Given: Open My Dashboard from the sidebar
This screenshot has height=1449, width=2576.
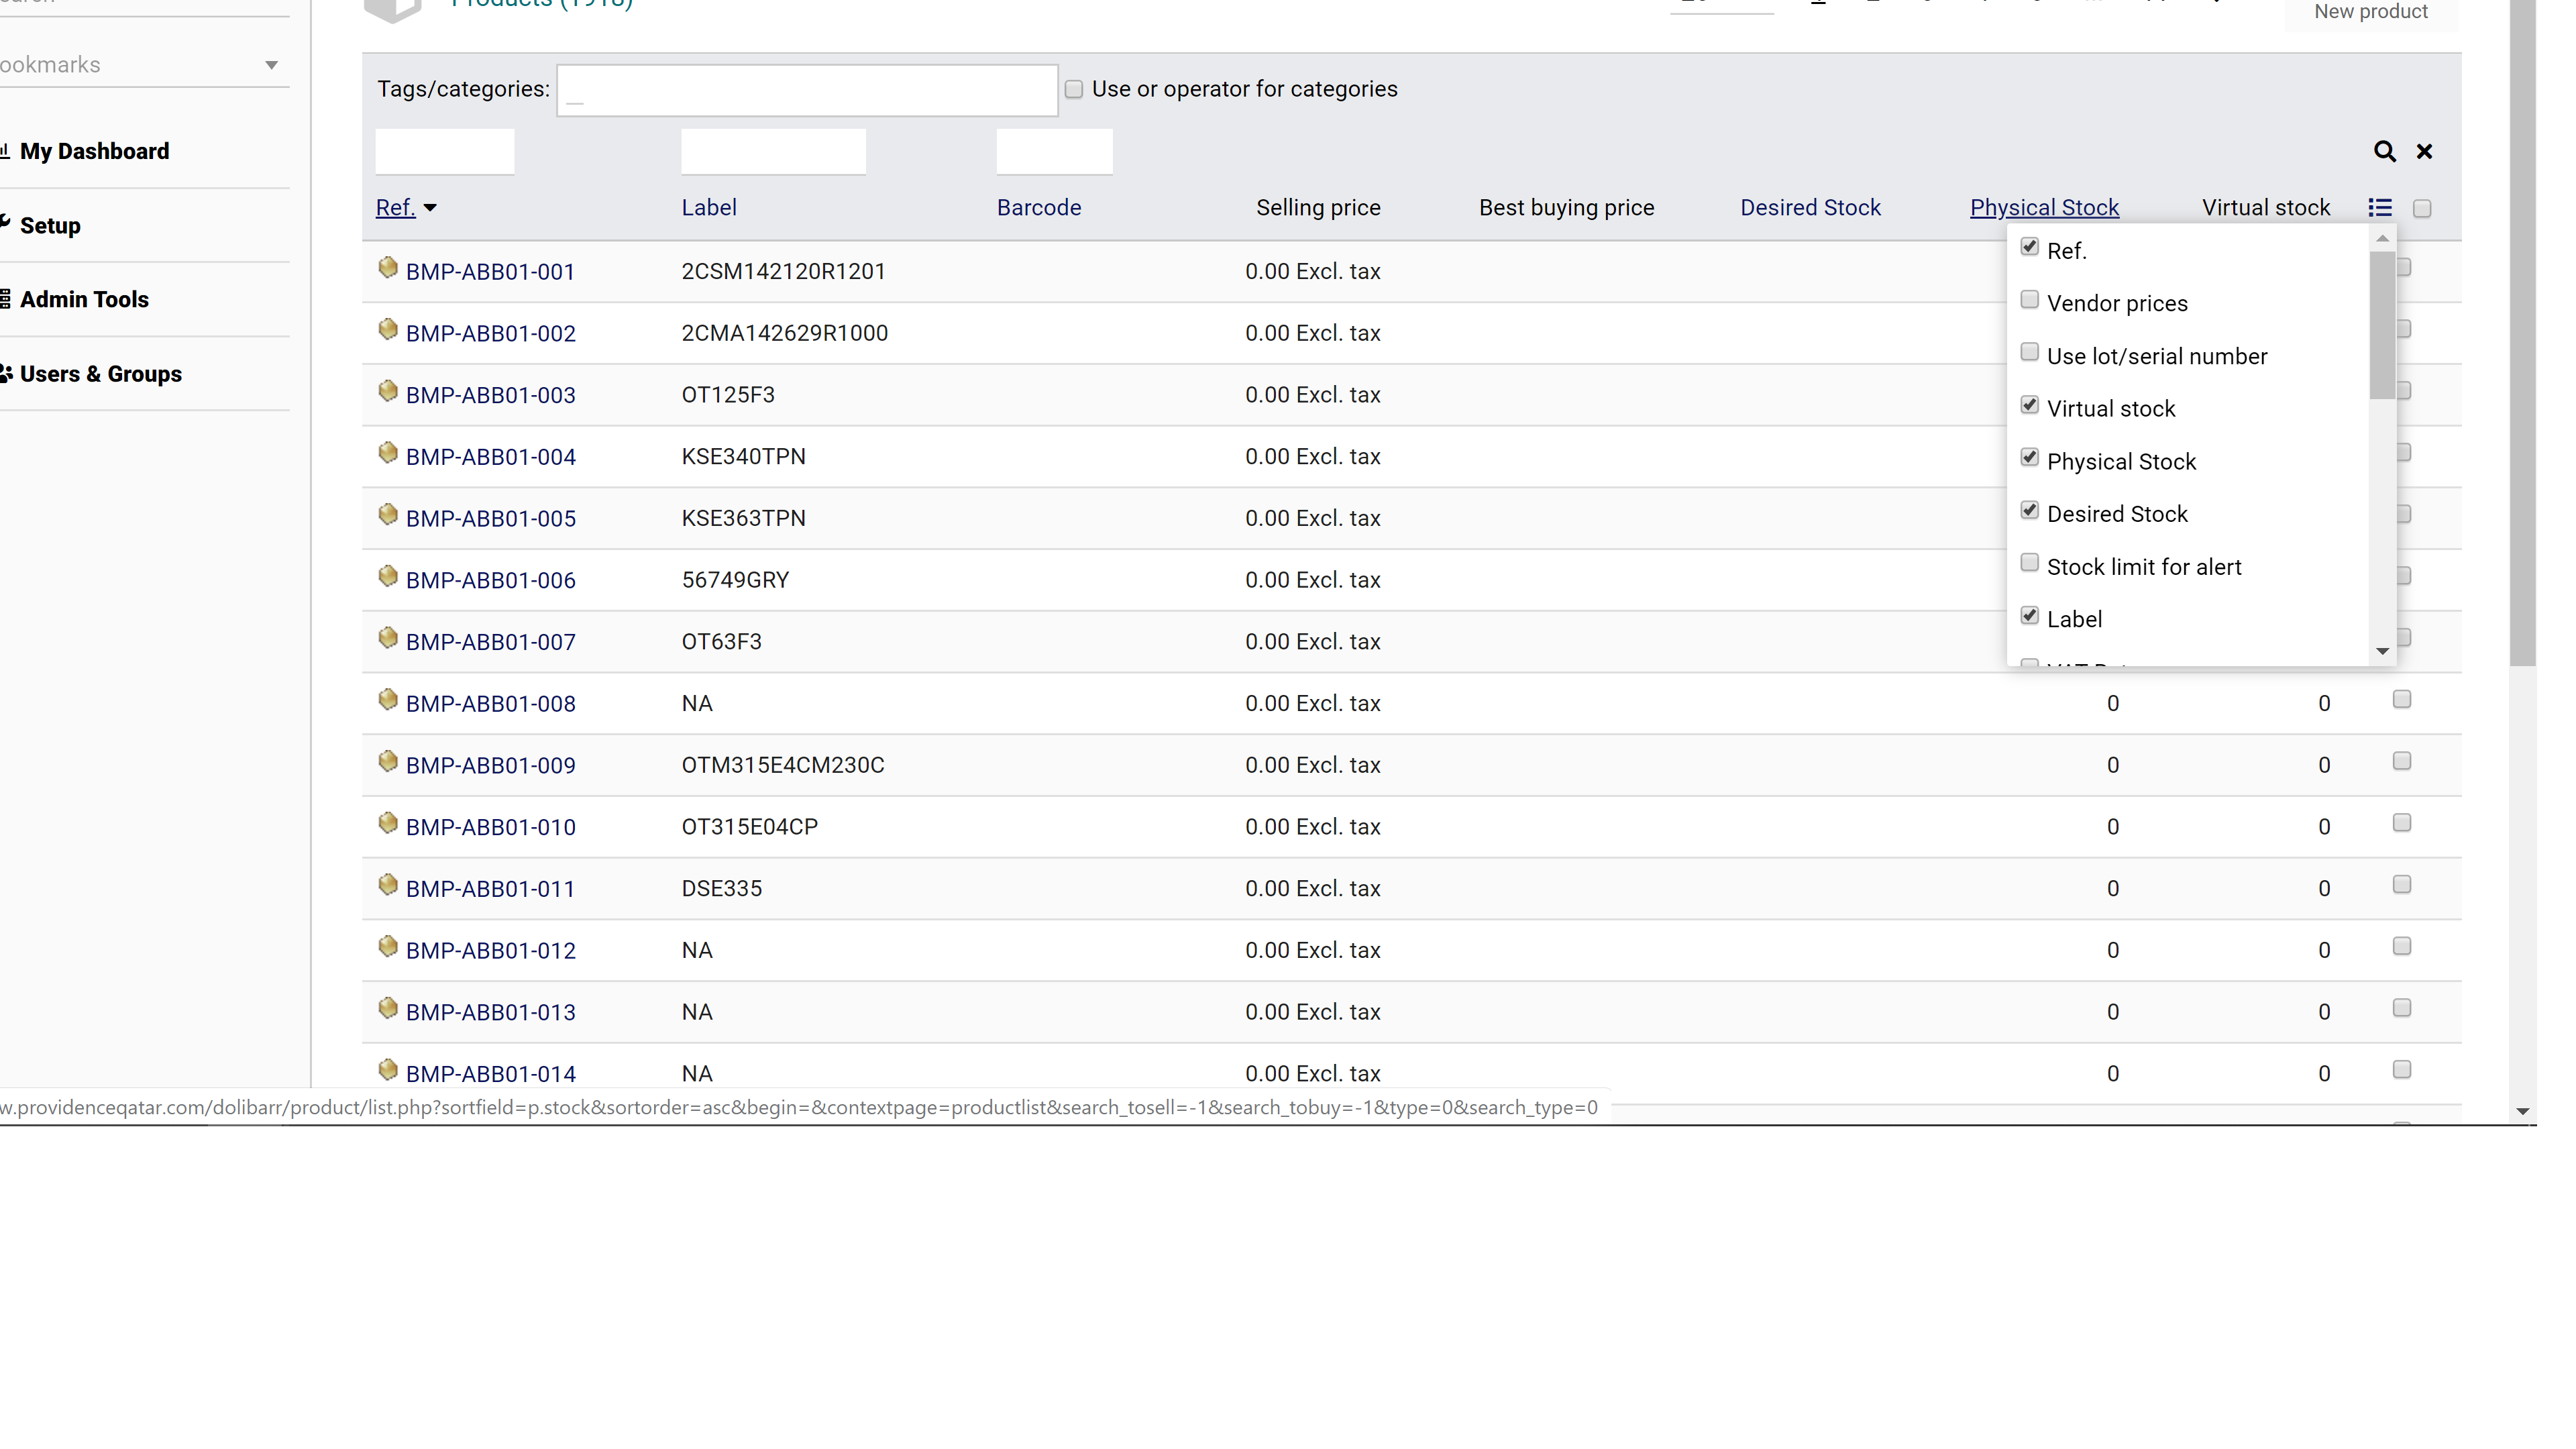Looking at the screenshot, I should (x=95, y=151).
